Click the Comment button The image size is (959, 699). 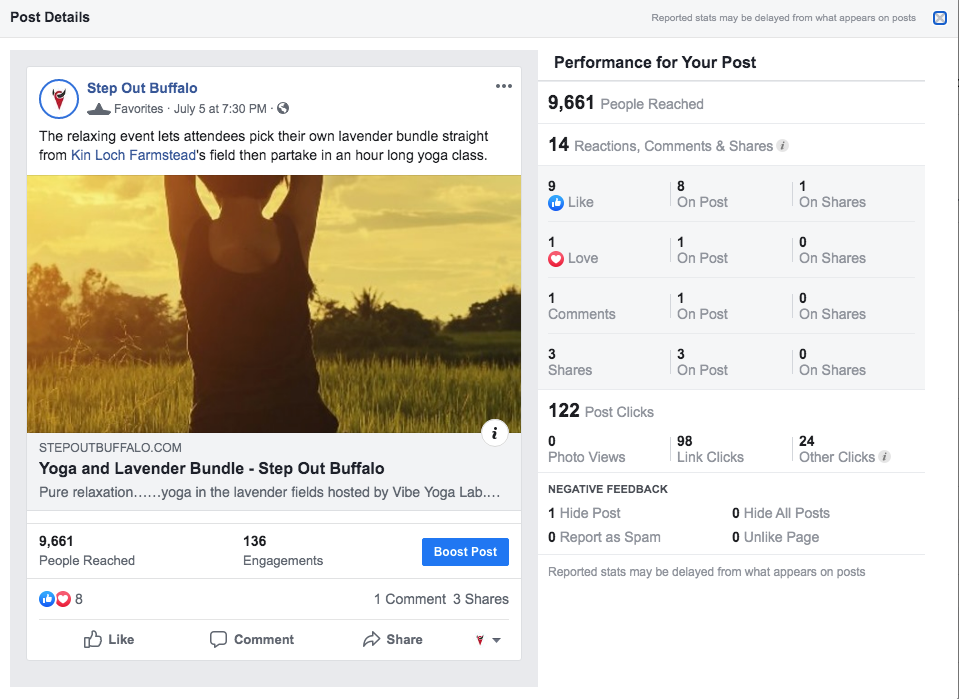pyautogui.click(x=251, y=640)
